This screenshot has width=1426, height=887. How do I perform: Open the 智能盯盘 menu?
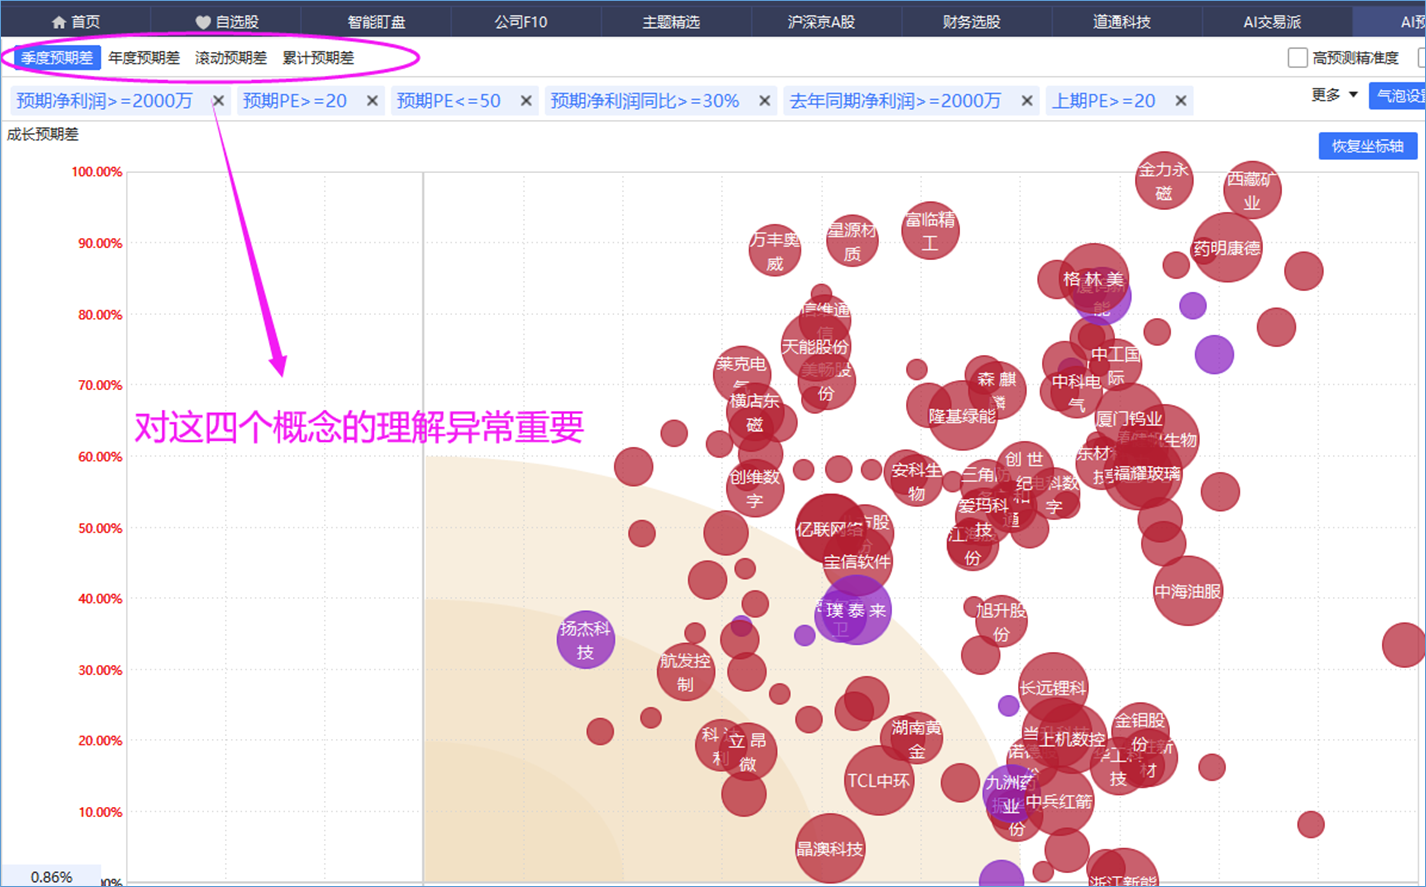377,22
